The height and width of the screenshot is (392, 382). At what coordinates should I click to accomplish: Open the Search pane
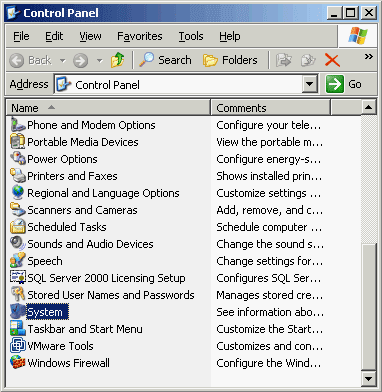pos(165,60)
